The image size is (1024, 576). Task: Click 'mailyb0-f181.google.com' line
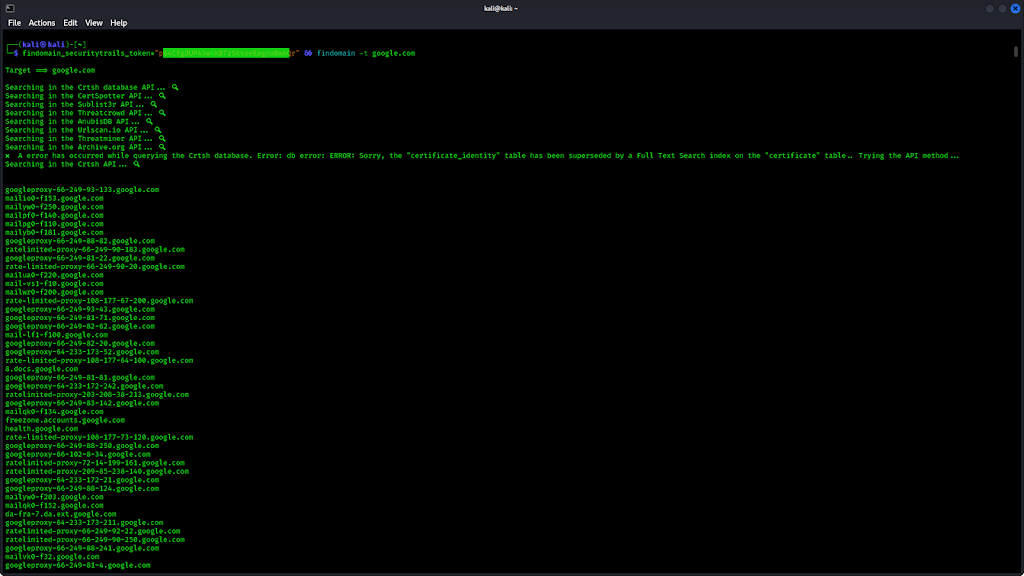pos(54,232)
